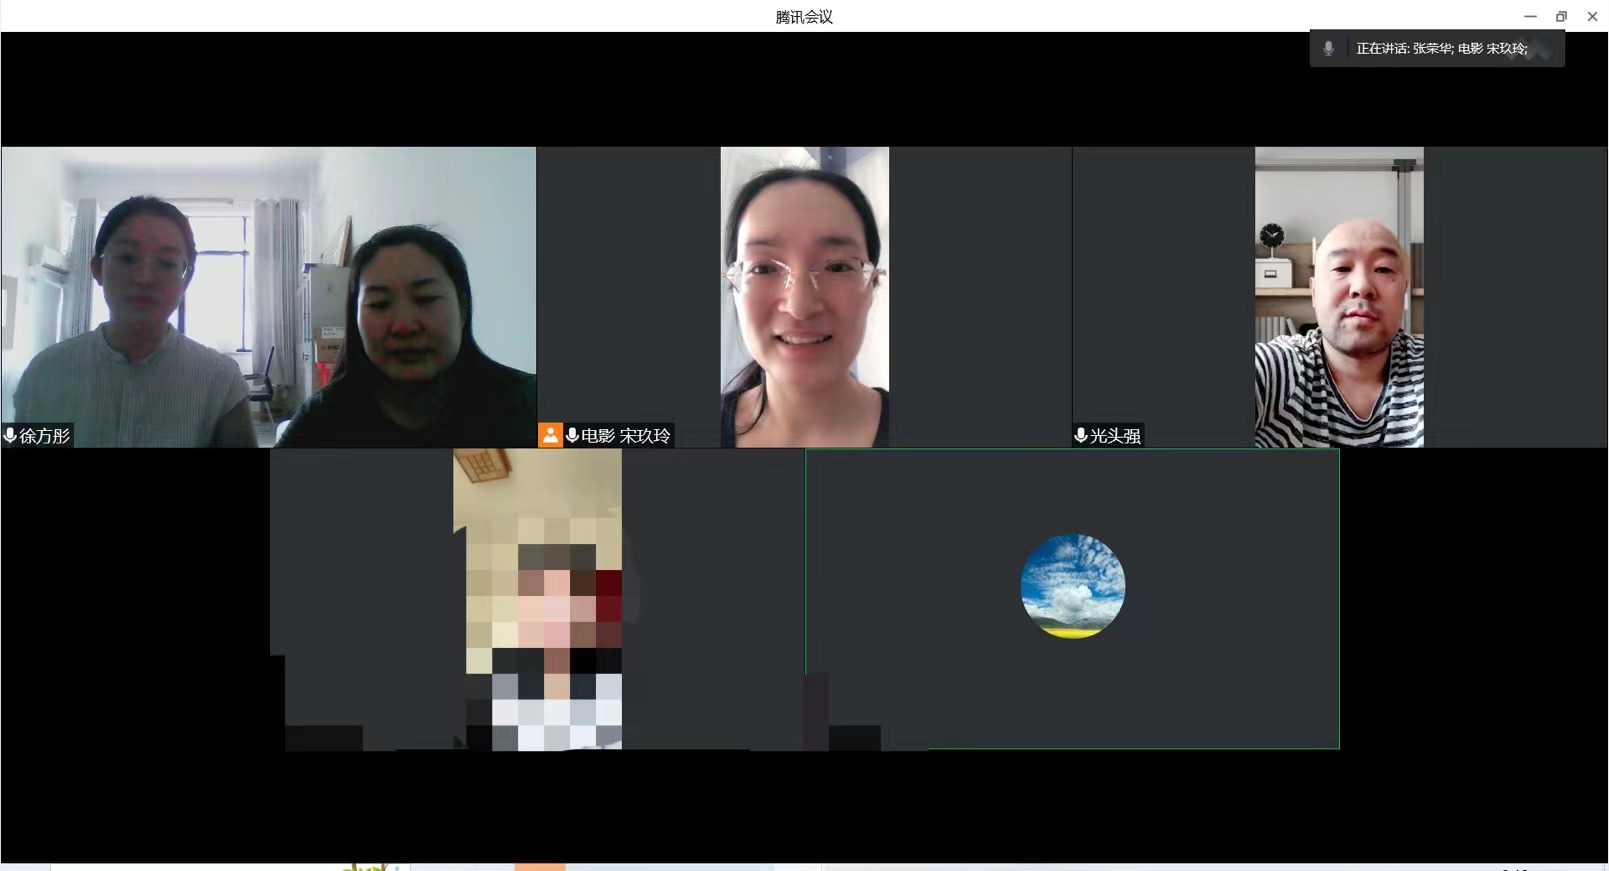
Task: Minimize the 腾讯会议 window
Action: click(x=1530, y=16)
